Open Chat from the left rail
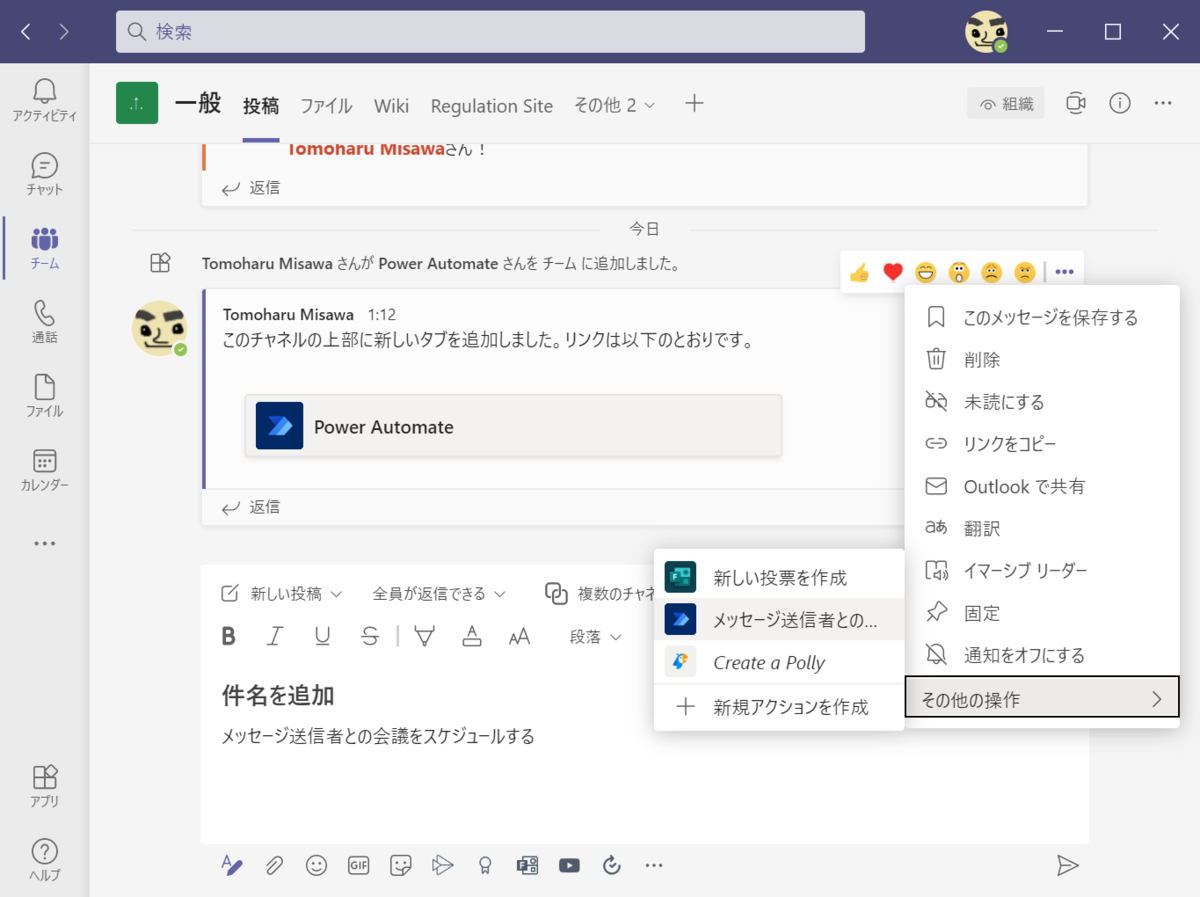The width and height of the screenshot is (1200, 897). click(x=44, y=175)
